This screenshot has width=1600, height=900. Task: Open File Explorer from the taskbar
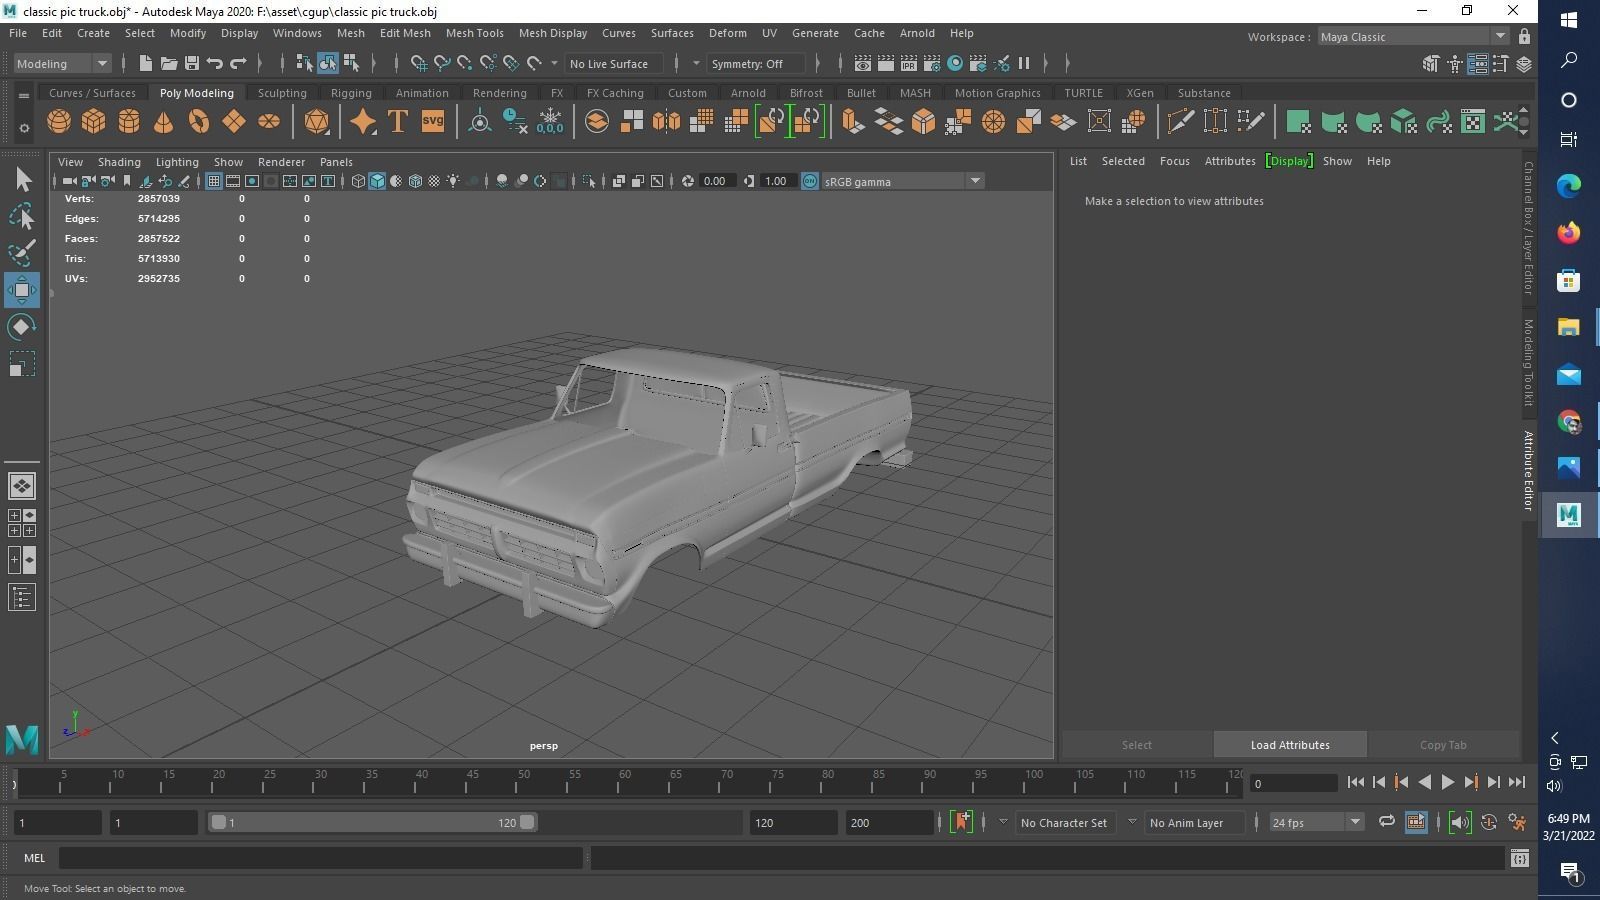[x=1568, y=327]
